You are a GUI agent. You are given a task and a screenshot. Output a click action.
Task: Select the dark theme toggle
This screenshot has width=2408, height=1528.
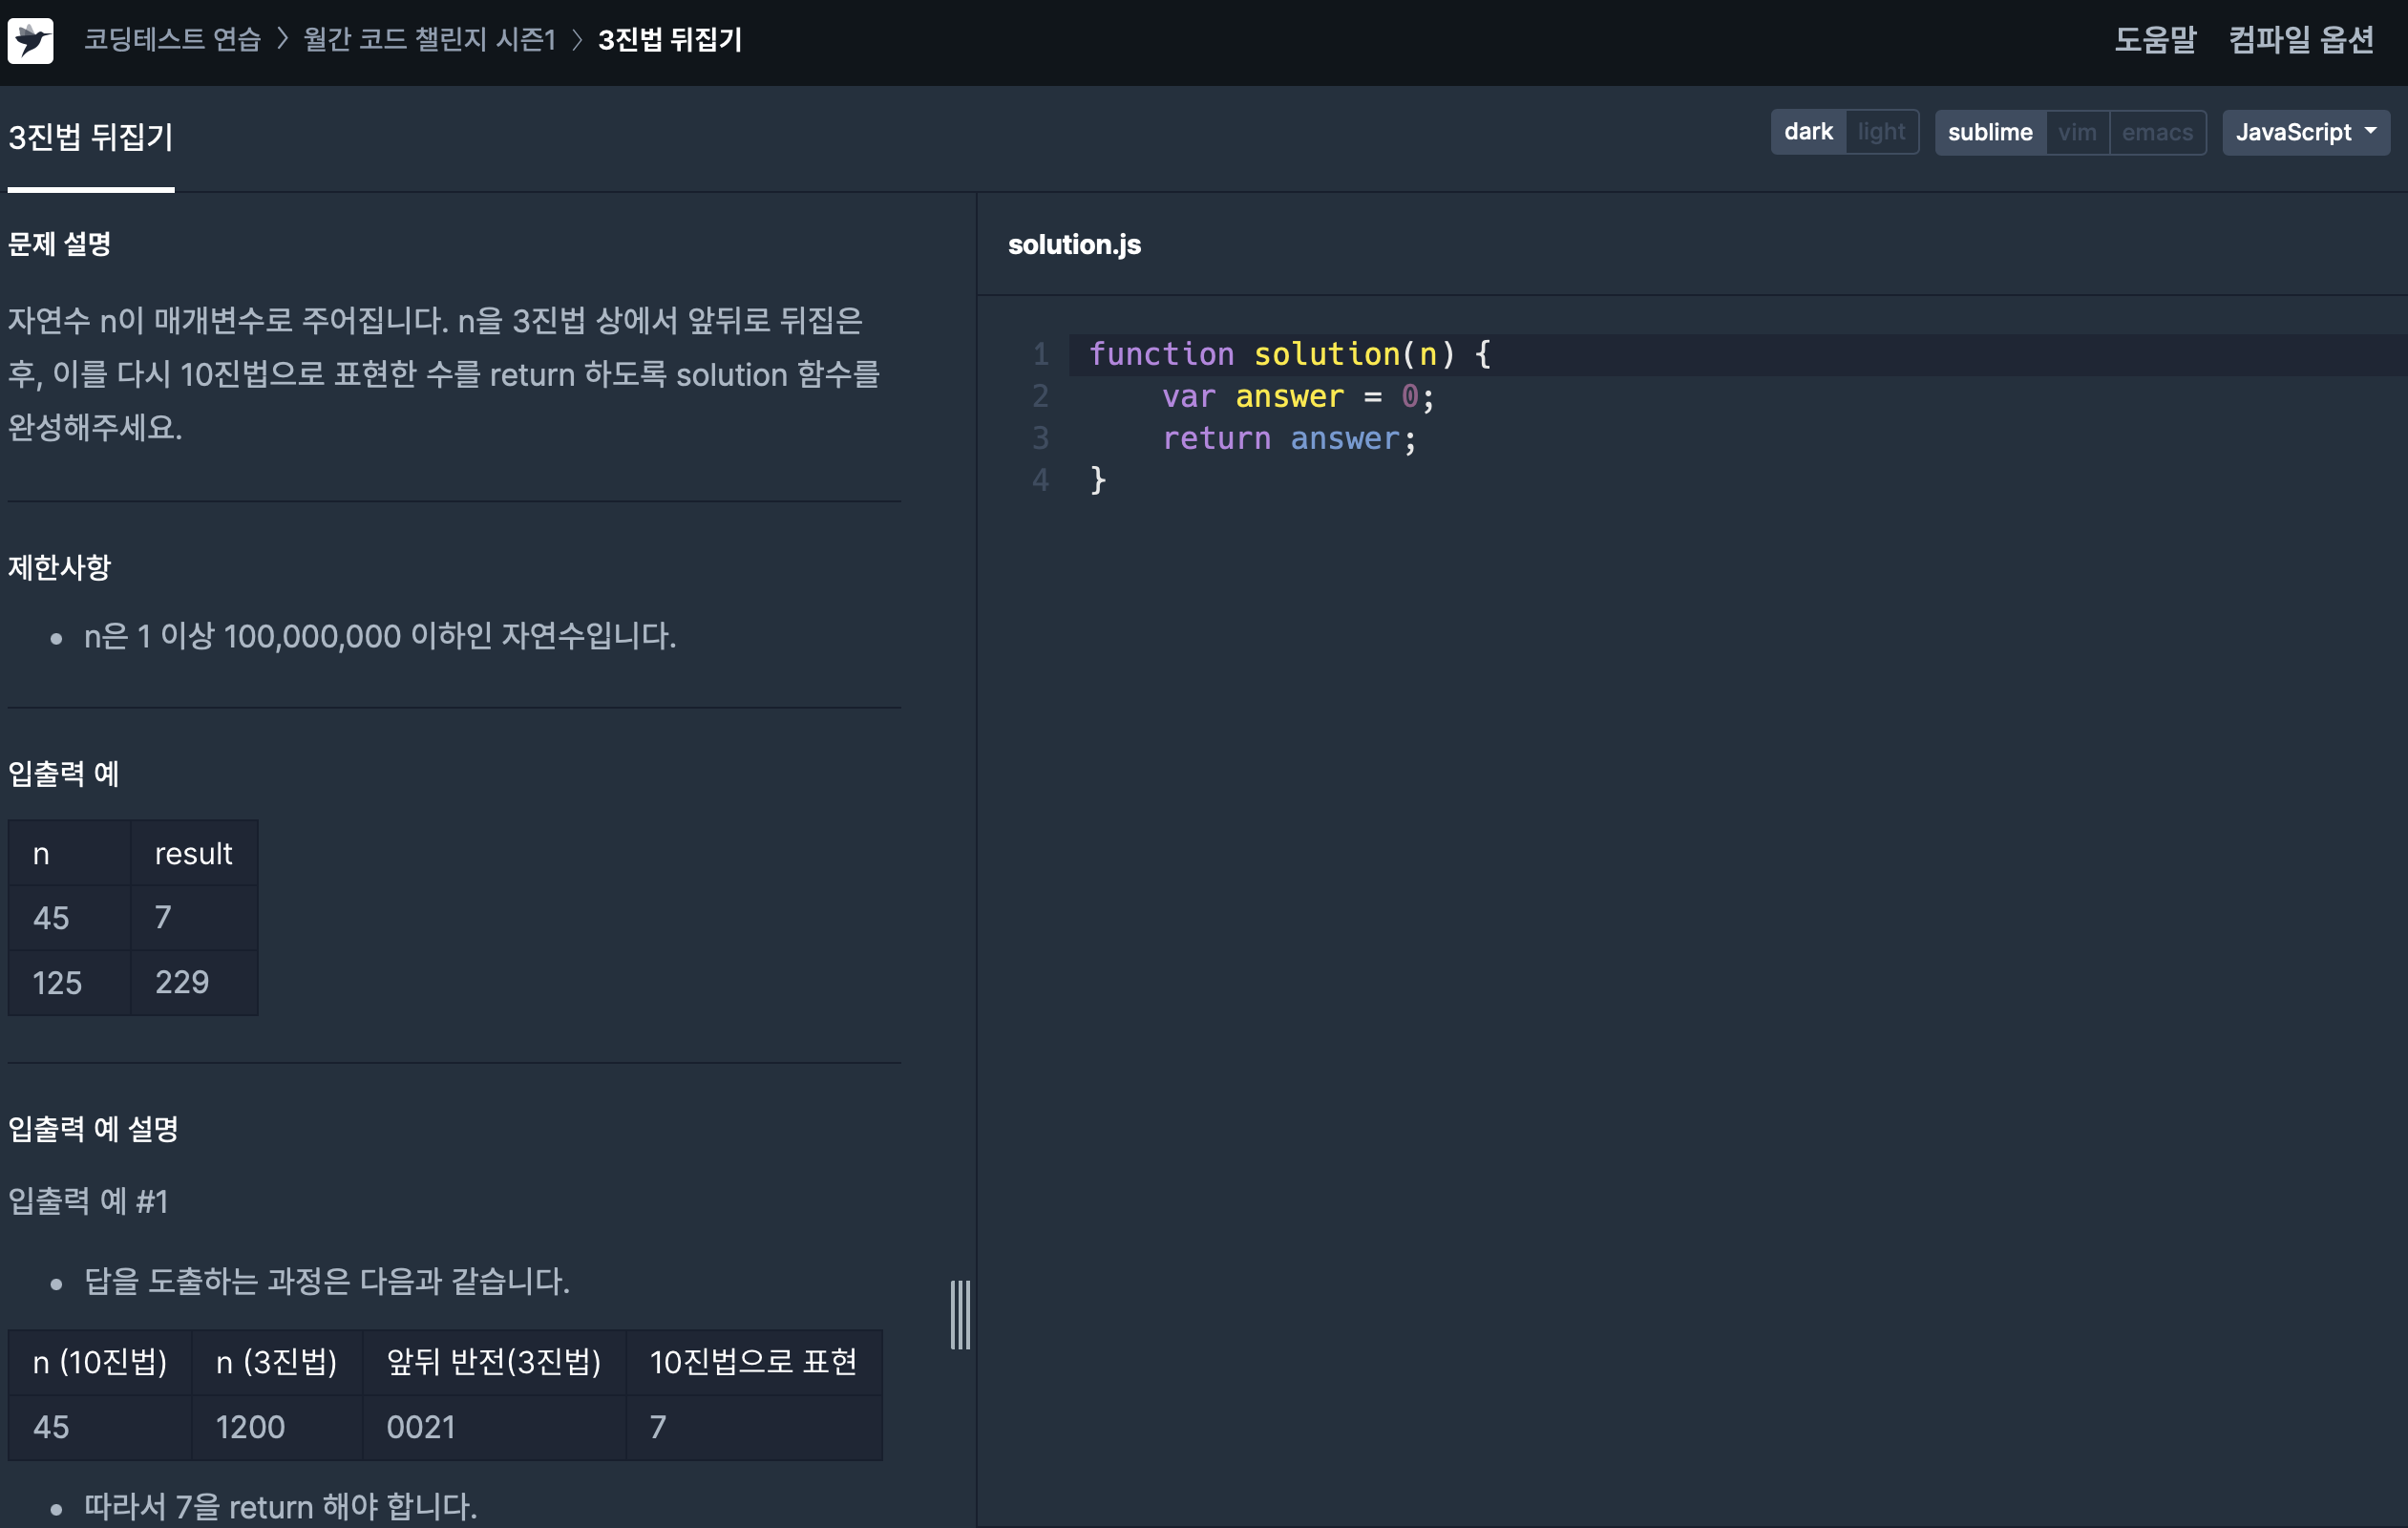(x=1807, y=132)
